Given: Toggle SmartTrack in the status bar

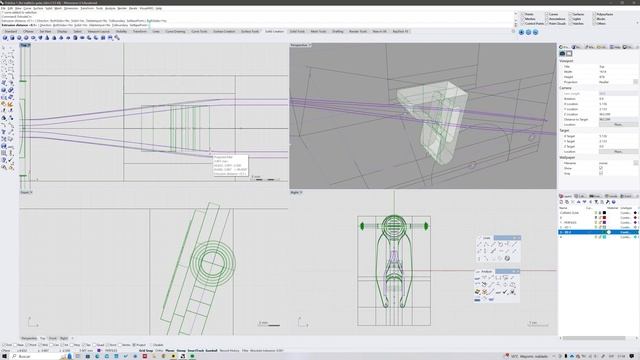Looking at the screenshot, I should pos(196,351).
